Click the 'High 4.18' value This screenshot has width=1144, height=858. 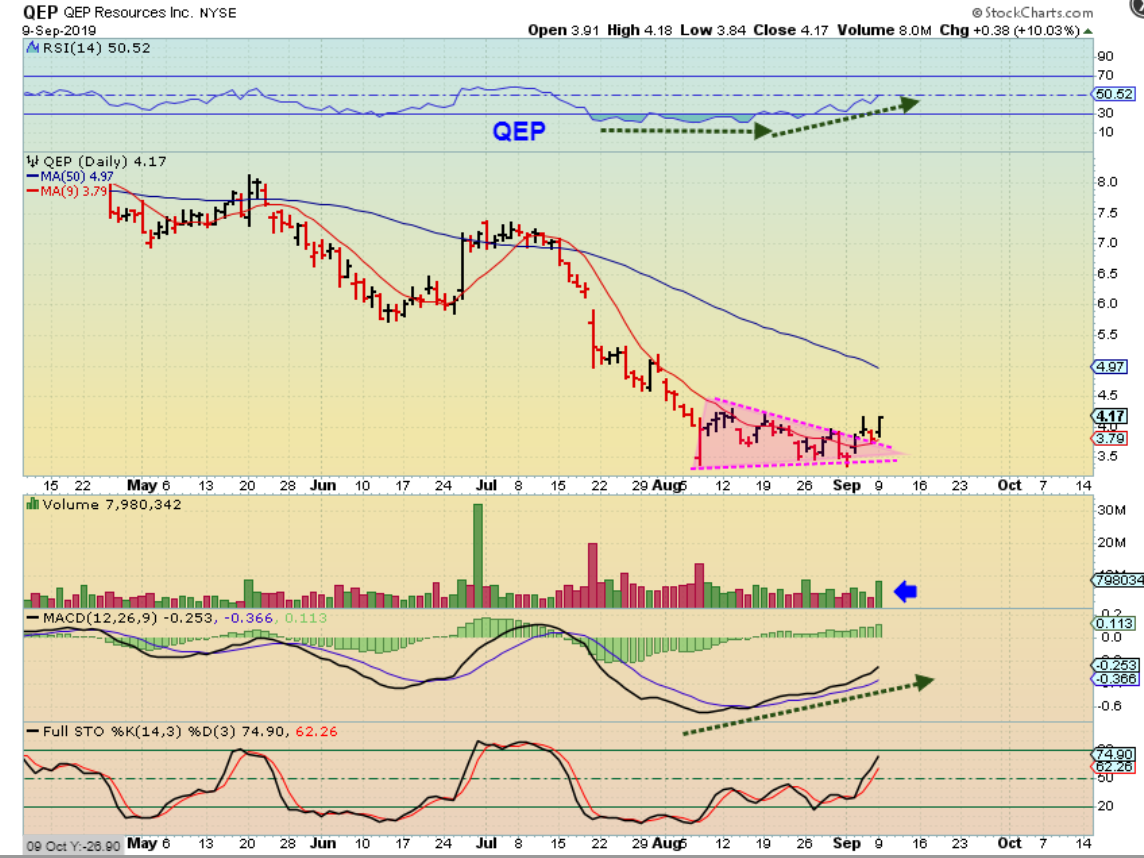coord(639,31)
